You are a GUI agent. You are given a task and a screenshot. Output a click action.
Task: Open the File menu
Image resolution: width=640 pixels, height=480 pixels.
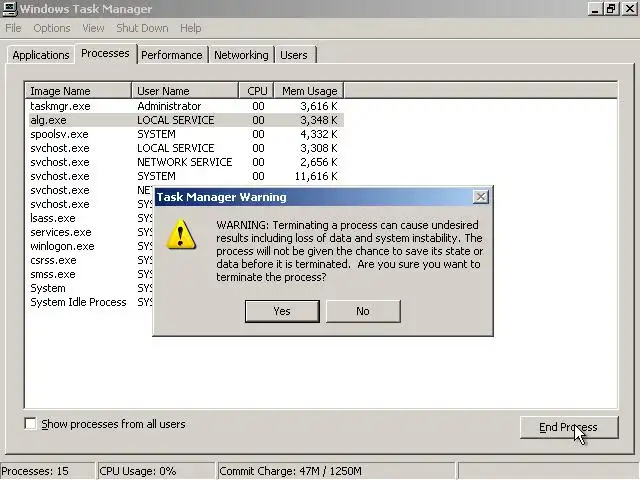tap(13, 28)
